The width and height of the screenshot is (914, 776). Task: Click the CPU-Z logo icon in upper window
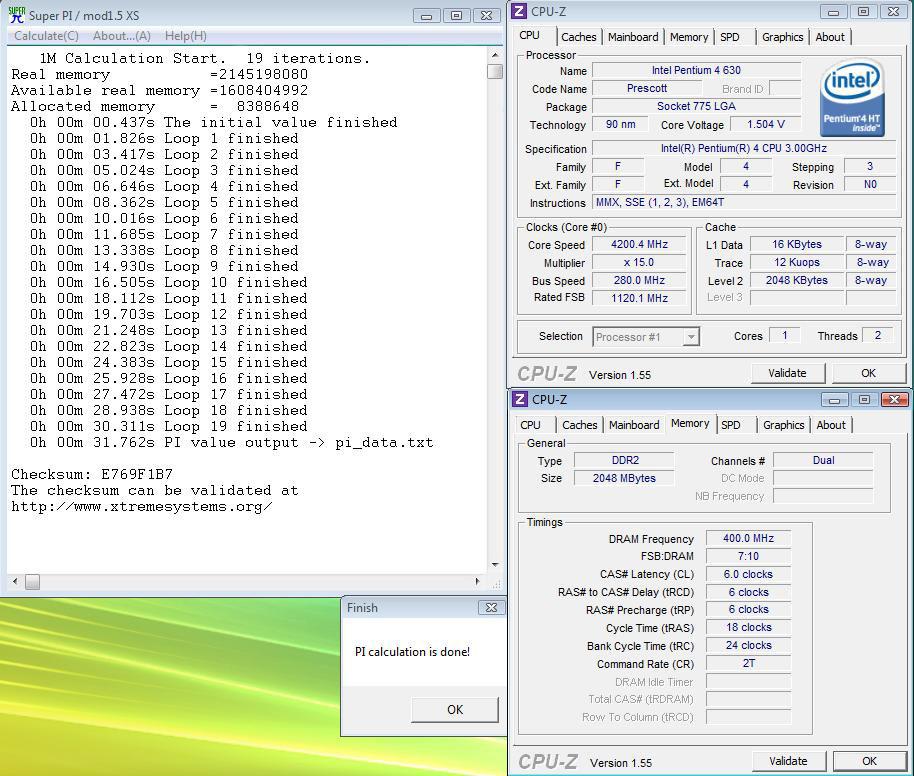[519, 11]
